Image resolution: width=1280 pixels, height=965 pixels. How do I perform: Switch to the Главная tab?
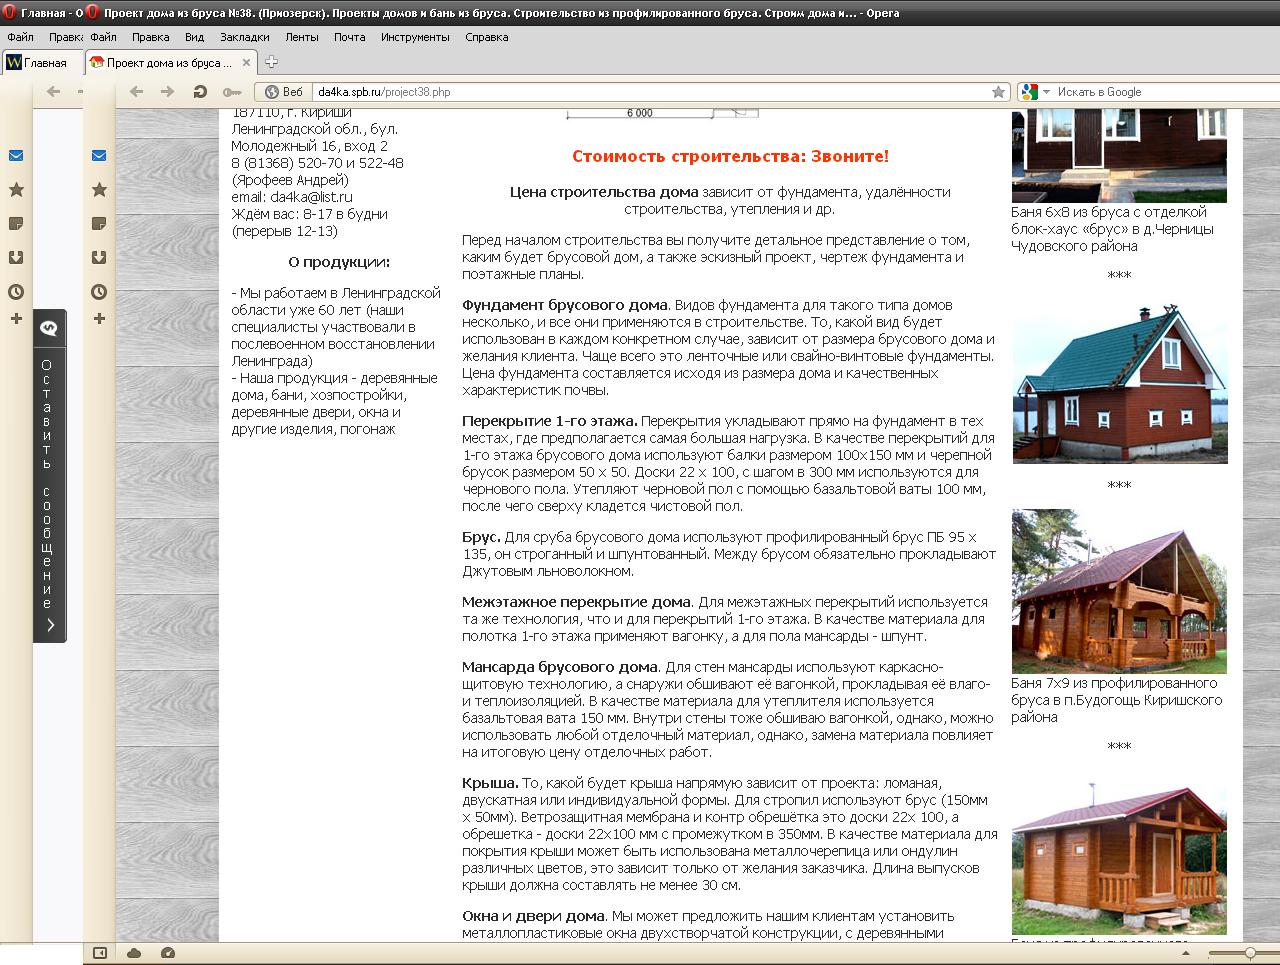[x=42, y=62]
